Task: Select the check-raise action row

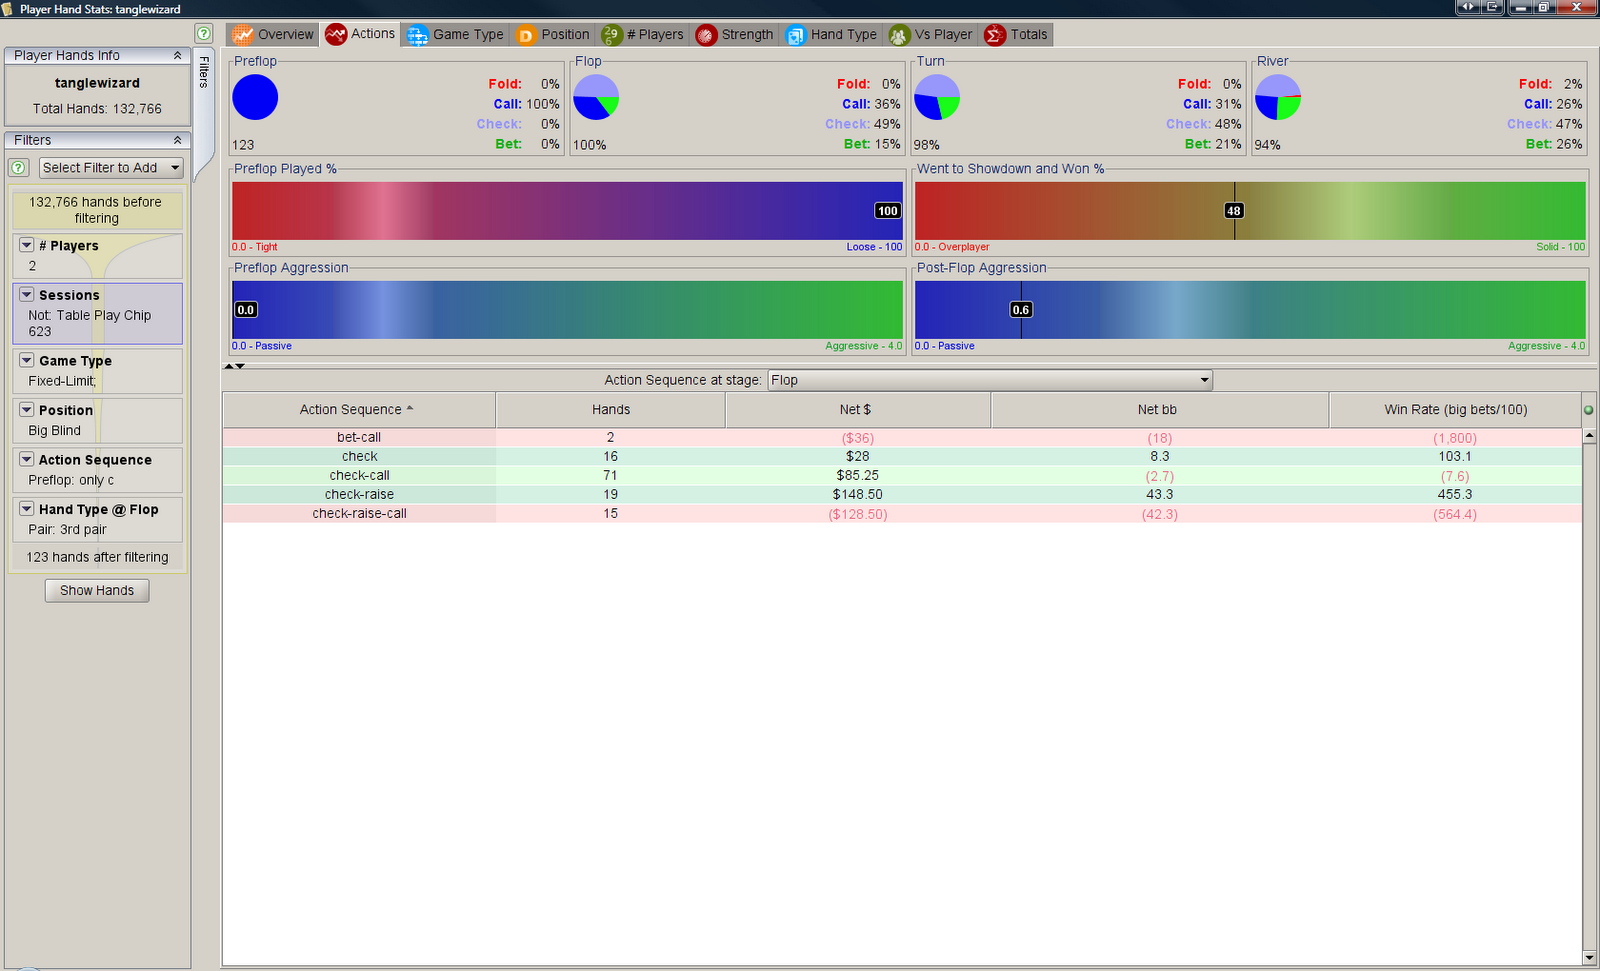Action: coord(902,495)
